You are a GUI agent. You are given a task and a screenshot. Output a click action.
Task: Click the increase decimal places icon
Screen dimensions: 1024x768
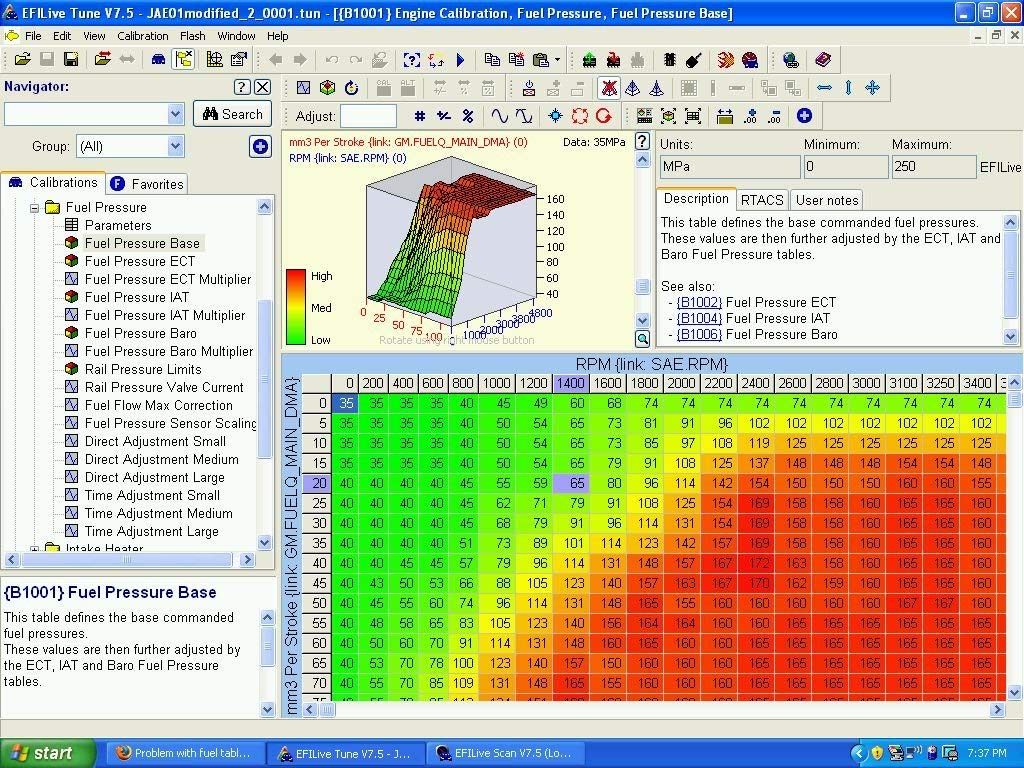pos(750,116)
